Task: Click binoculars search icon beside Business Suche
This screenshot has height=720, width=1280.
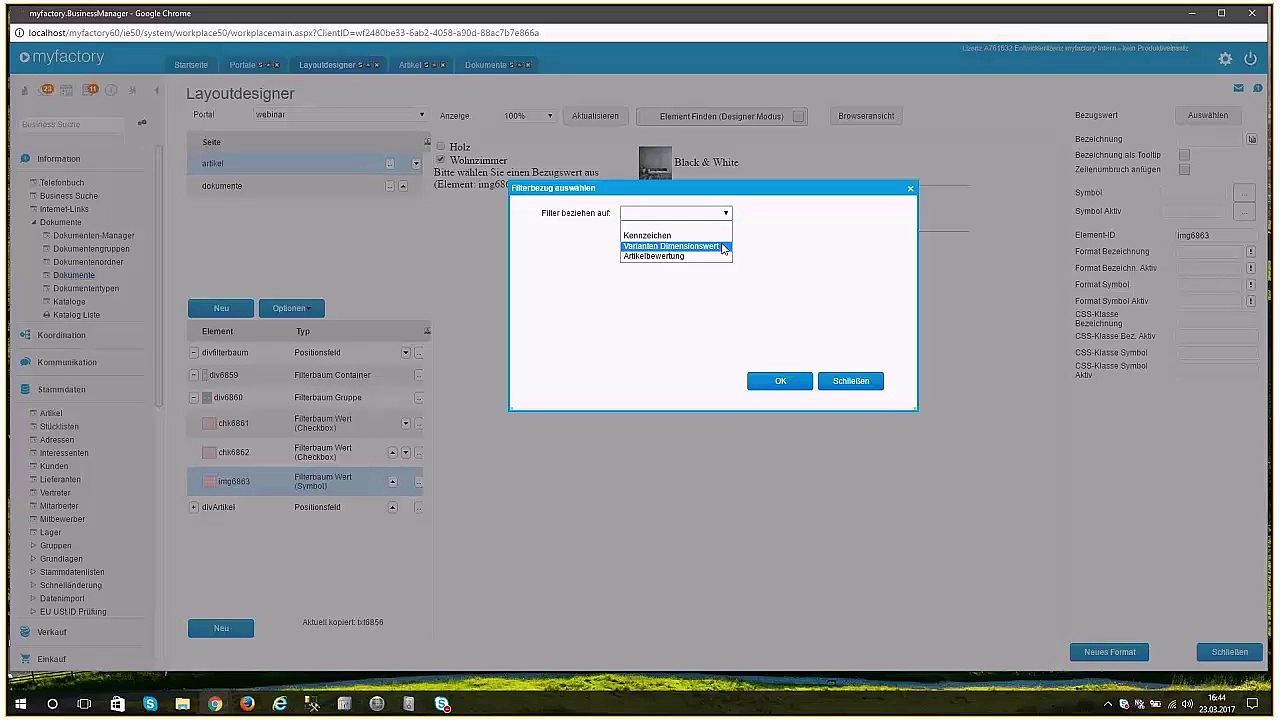Action: pyautogui.click(x=142, y=123)
